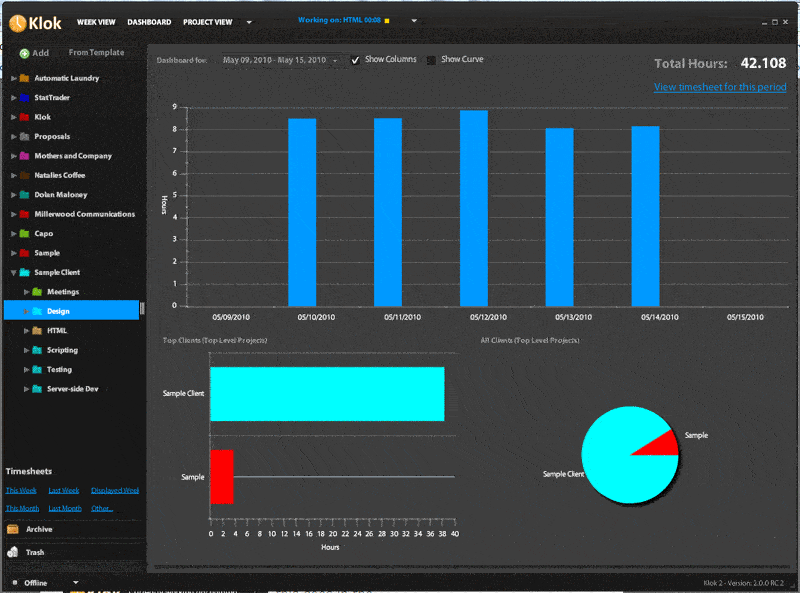Expand the Automatic Laundry project arrow
This screenshot has width=800, height=593.
[x=13, y=78]
